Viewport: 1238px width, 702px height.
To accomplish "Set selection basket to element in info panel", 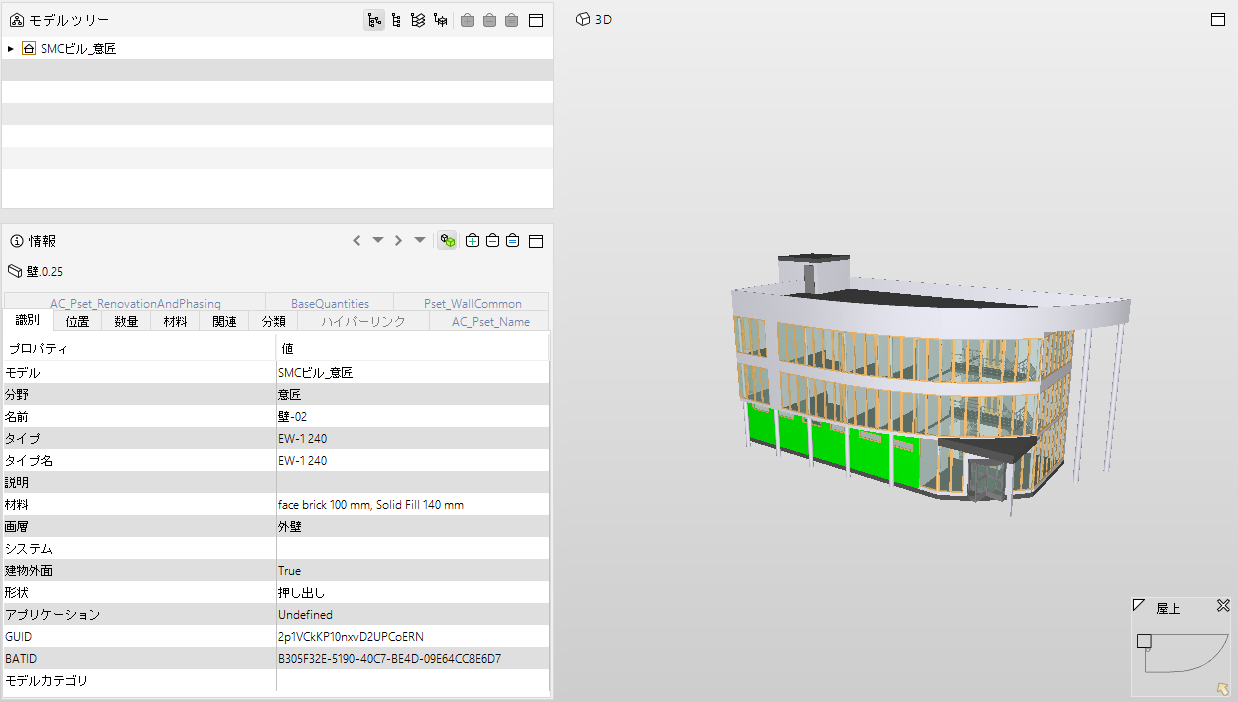I will tap(512, 241).
